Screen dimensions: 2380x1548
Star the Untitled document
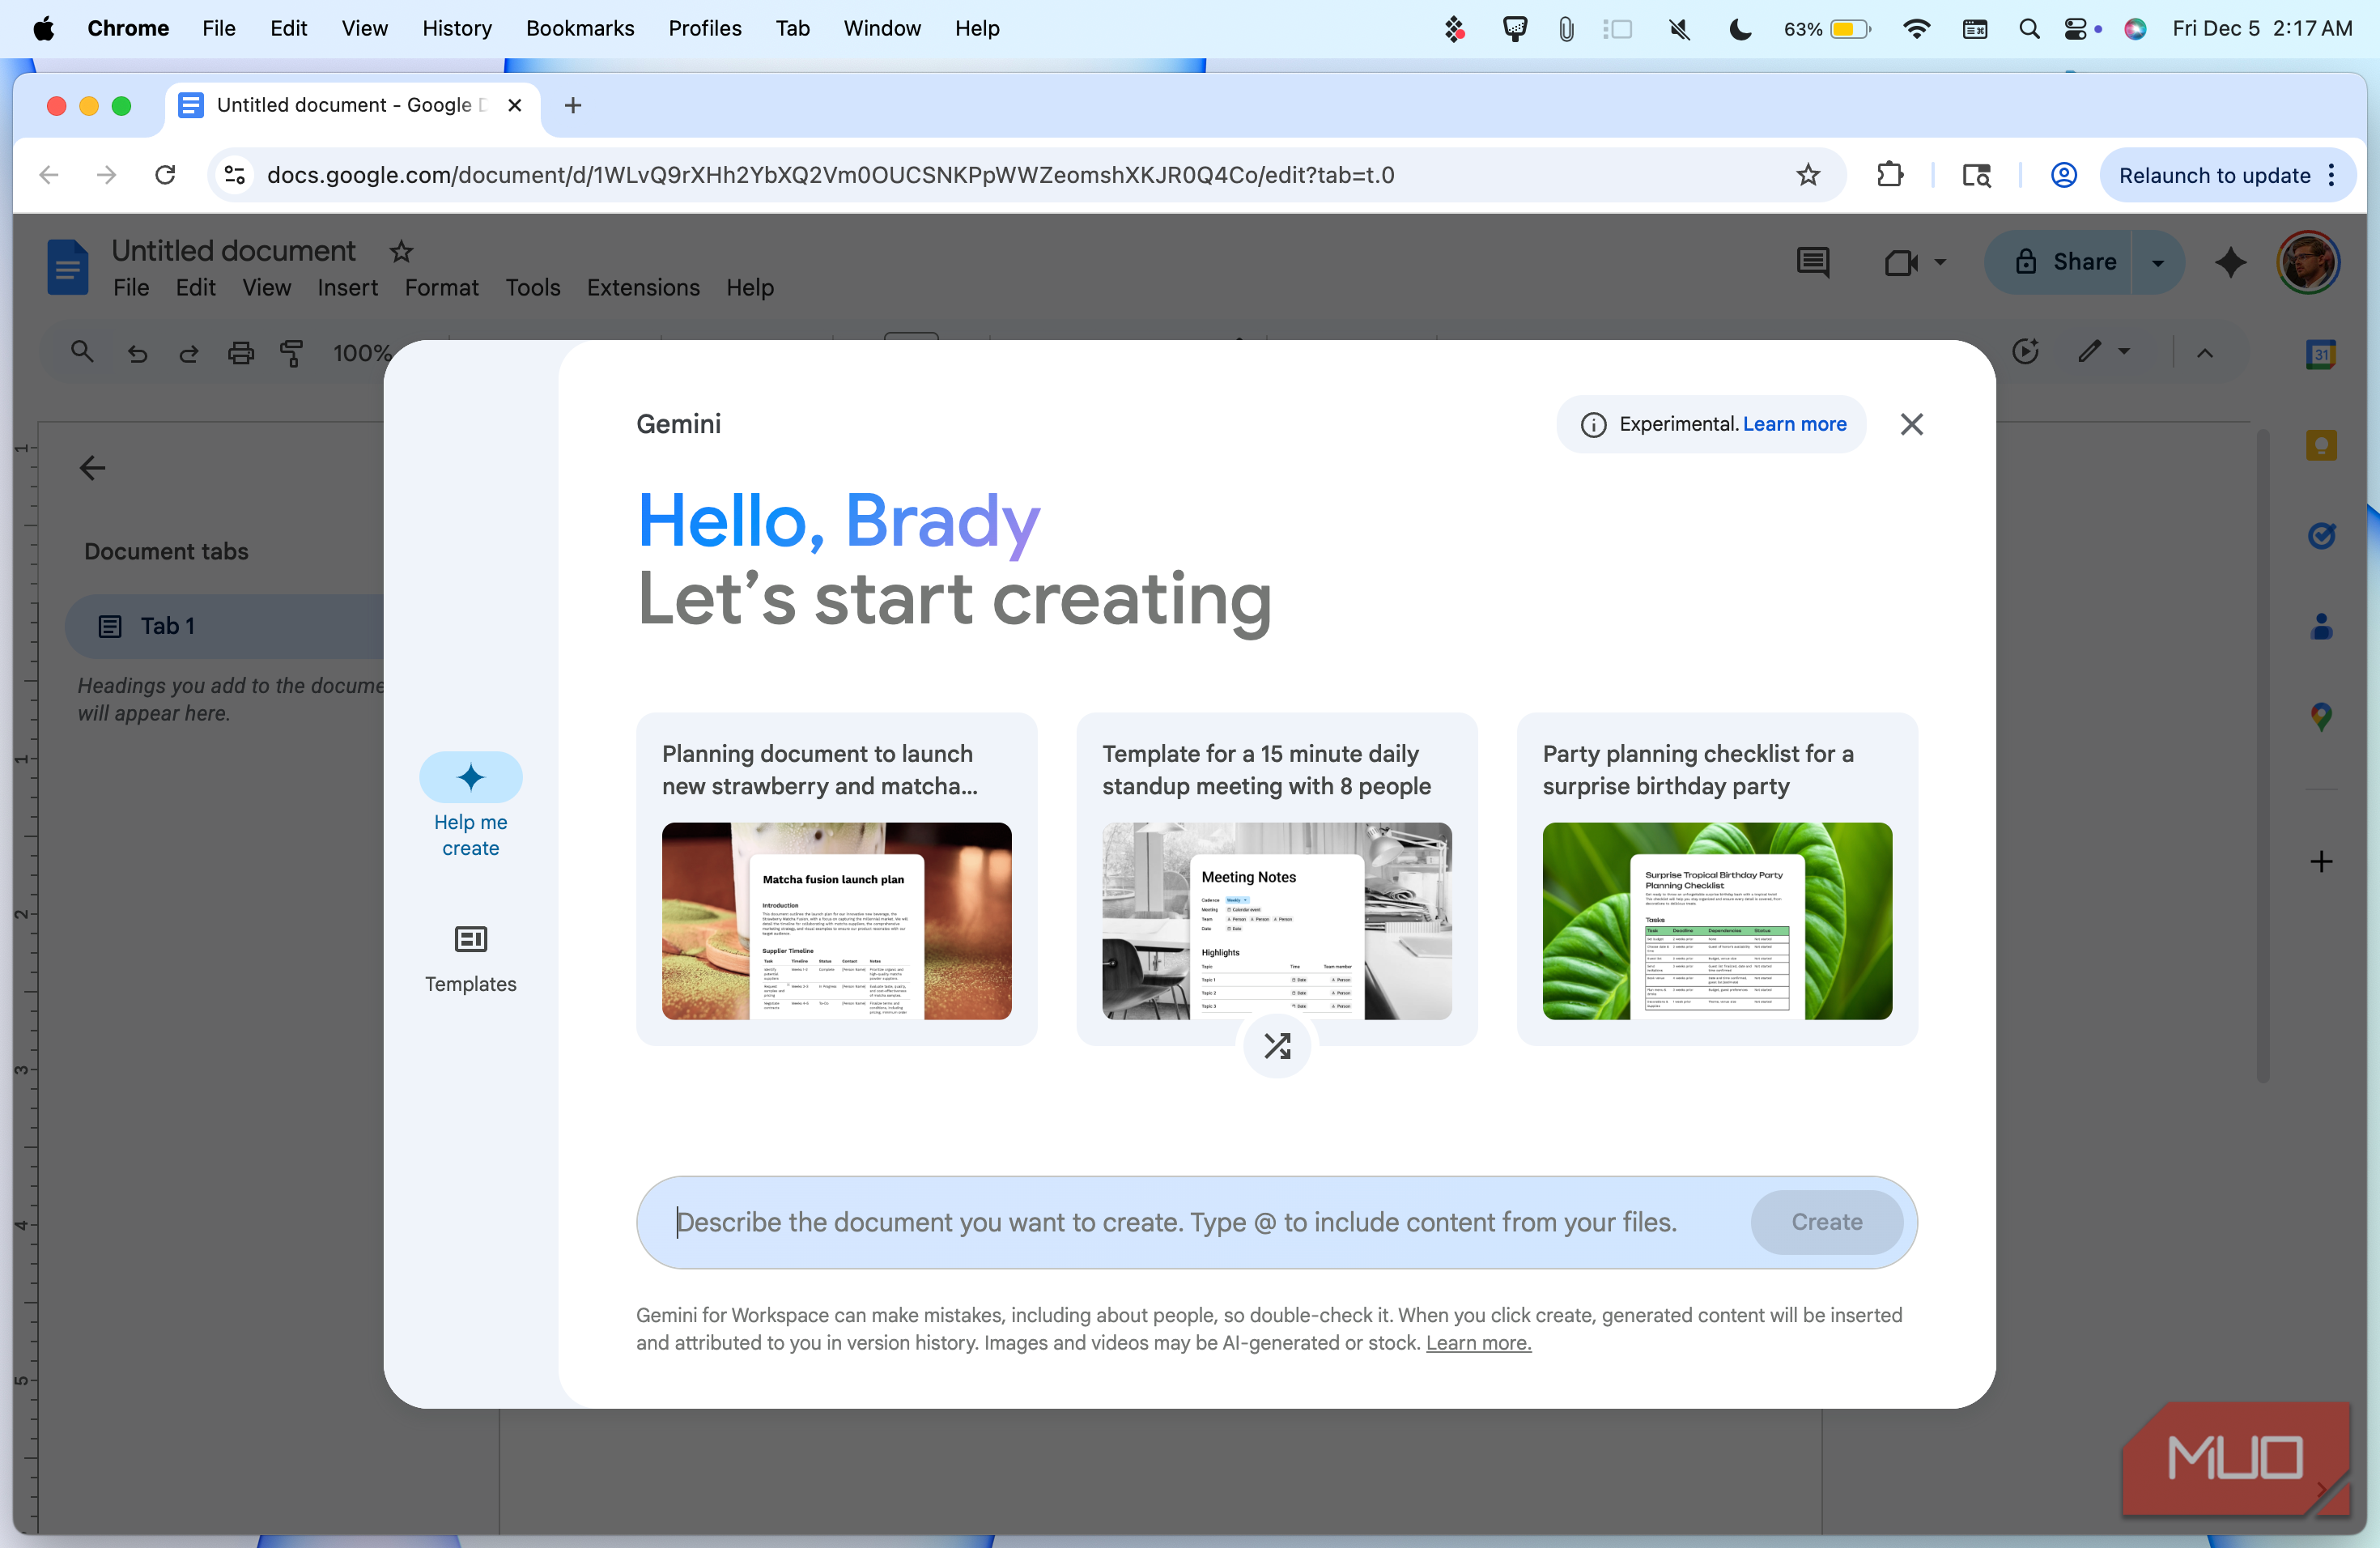(401, 251)
